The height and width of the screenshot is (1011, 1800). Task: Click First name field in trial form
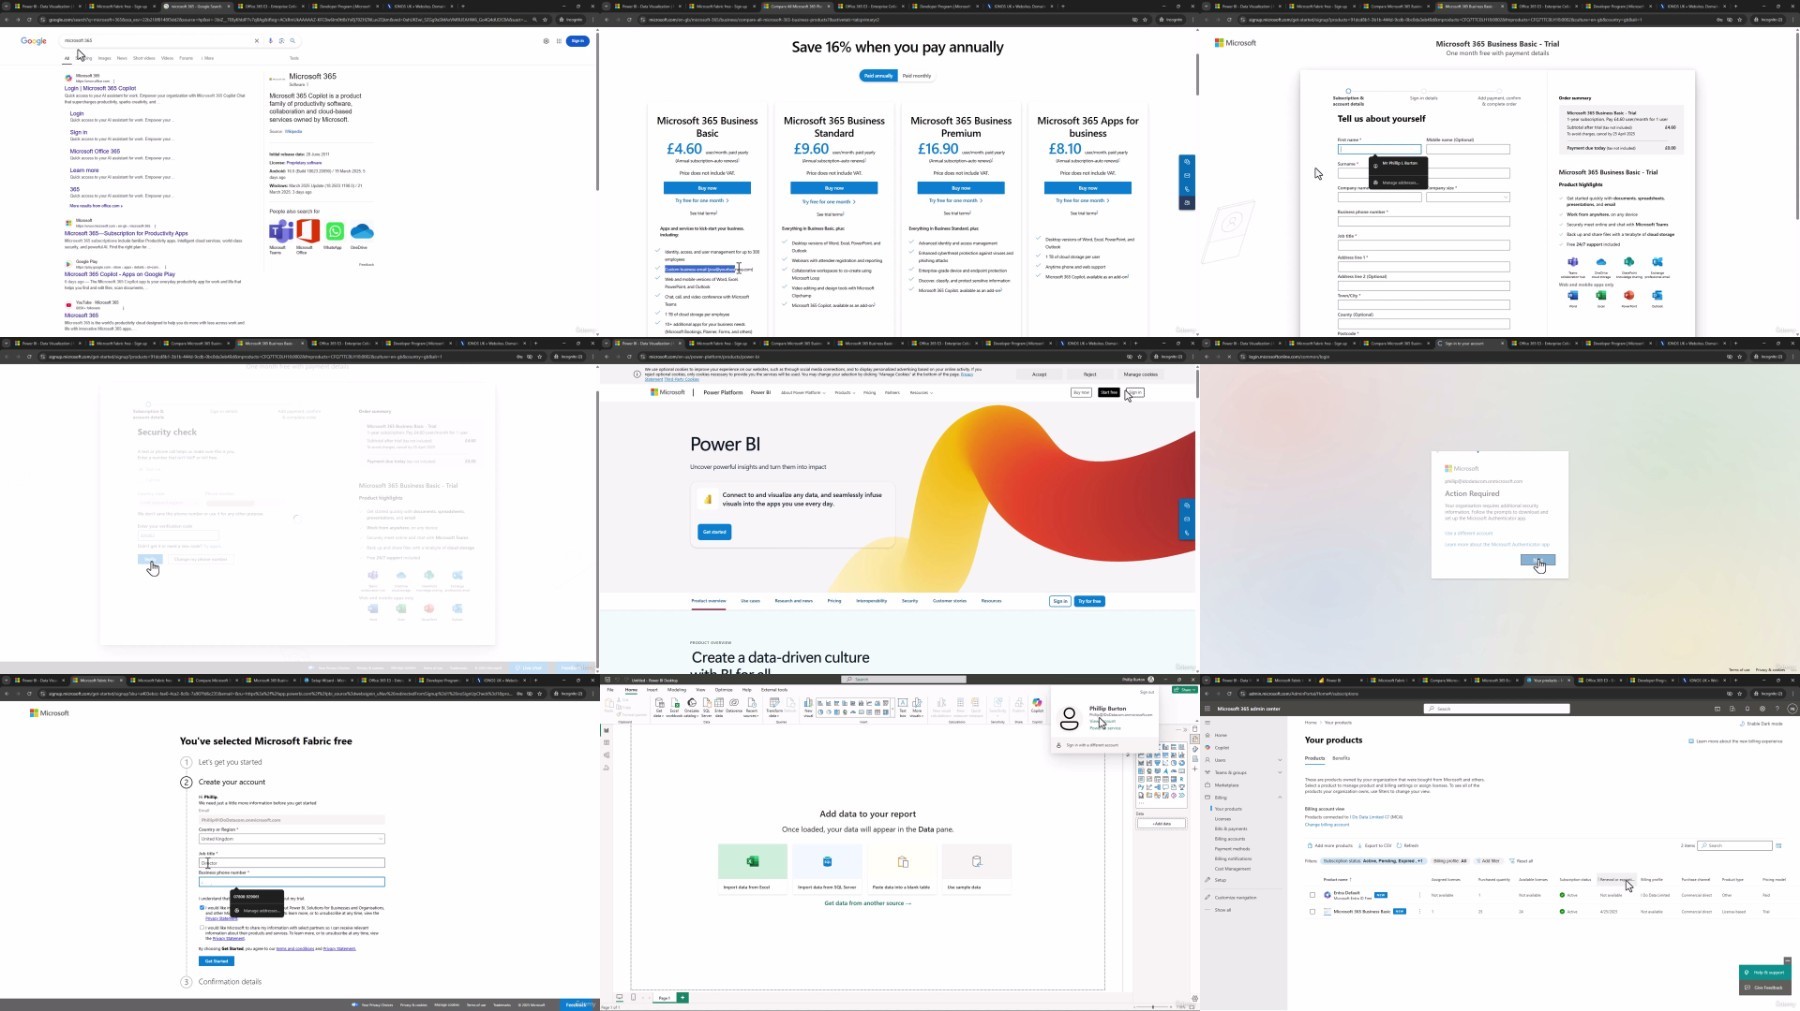point(1379,149)
